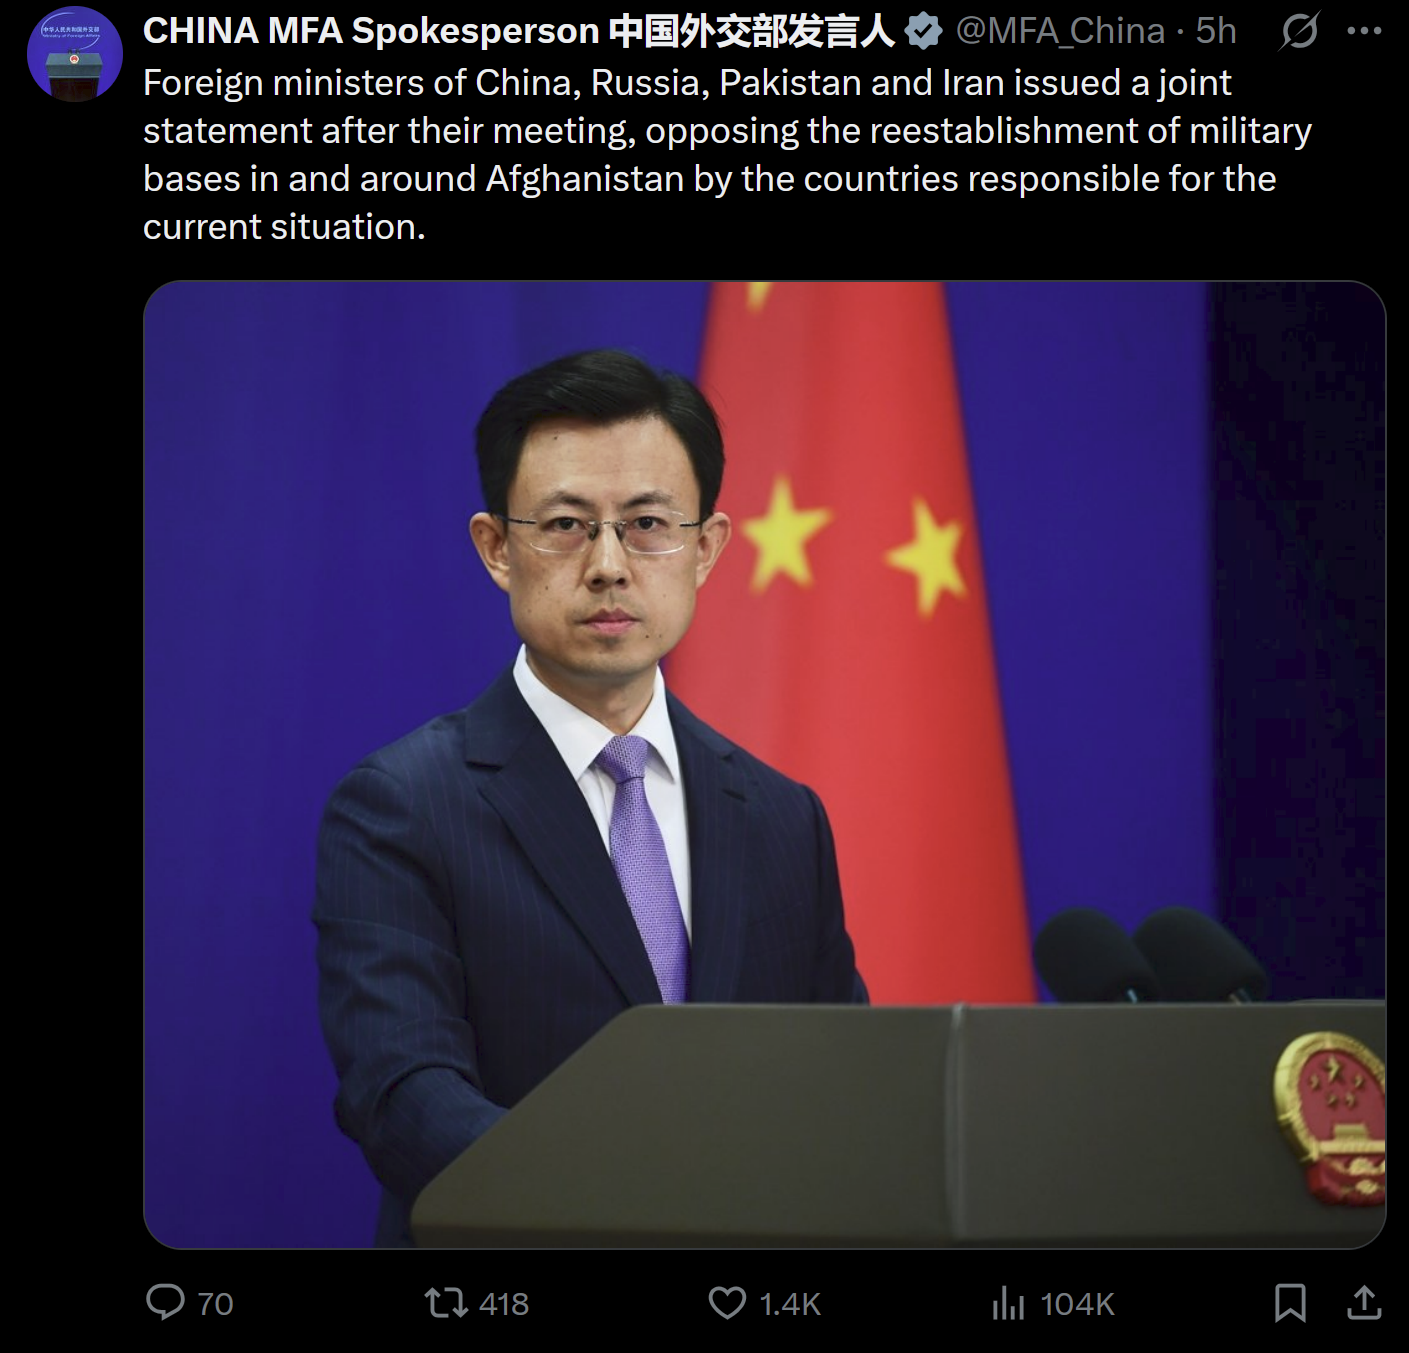Repost using the retweet arrows icon
Viewport: 1409px width, 1353px height.
pyautogui.click(x=446, y=1303)
